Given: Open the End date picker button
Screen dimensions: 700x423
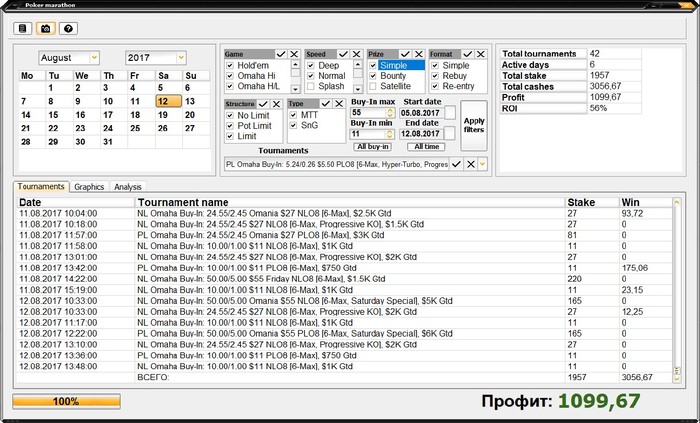Looking at the screenshot, I should click(450, 133).
